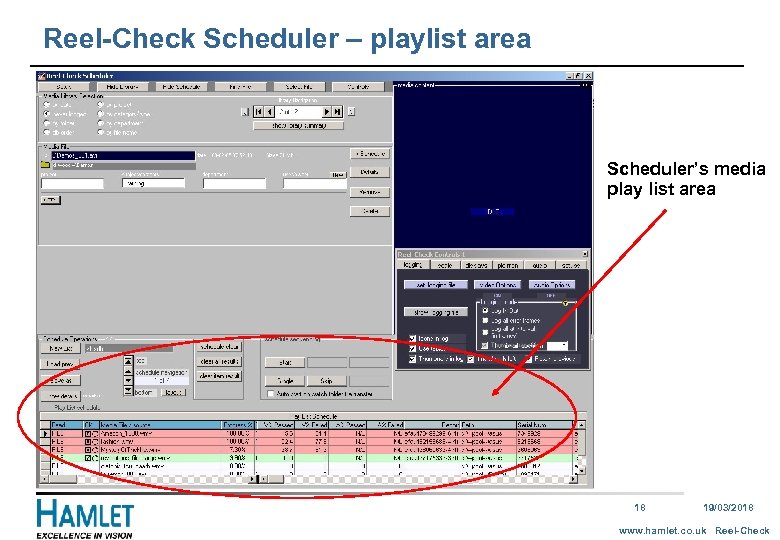Open Audio Options in Controls
The width and height of the screenshot is (780, 540).
[x=552, y=285]
